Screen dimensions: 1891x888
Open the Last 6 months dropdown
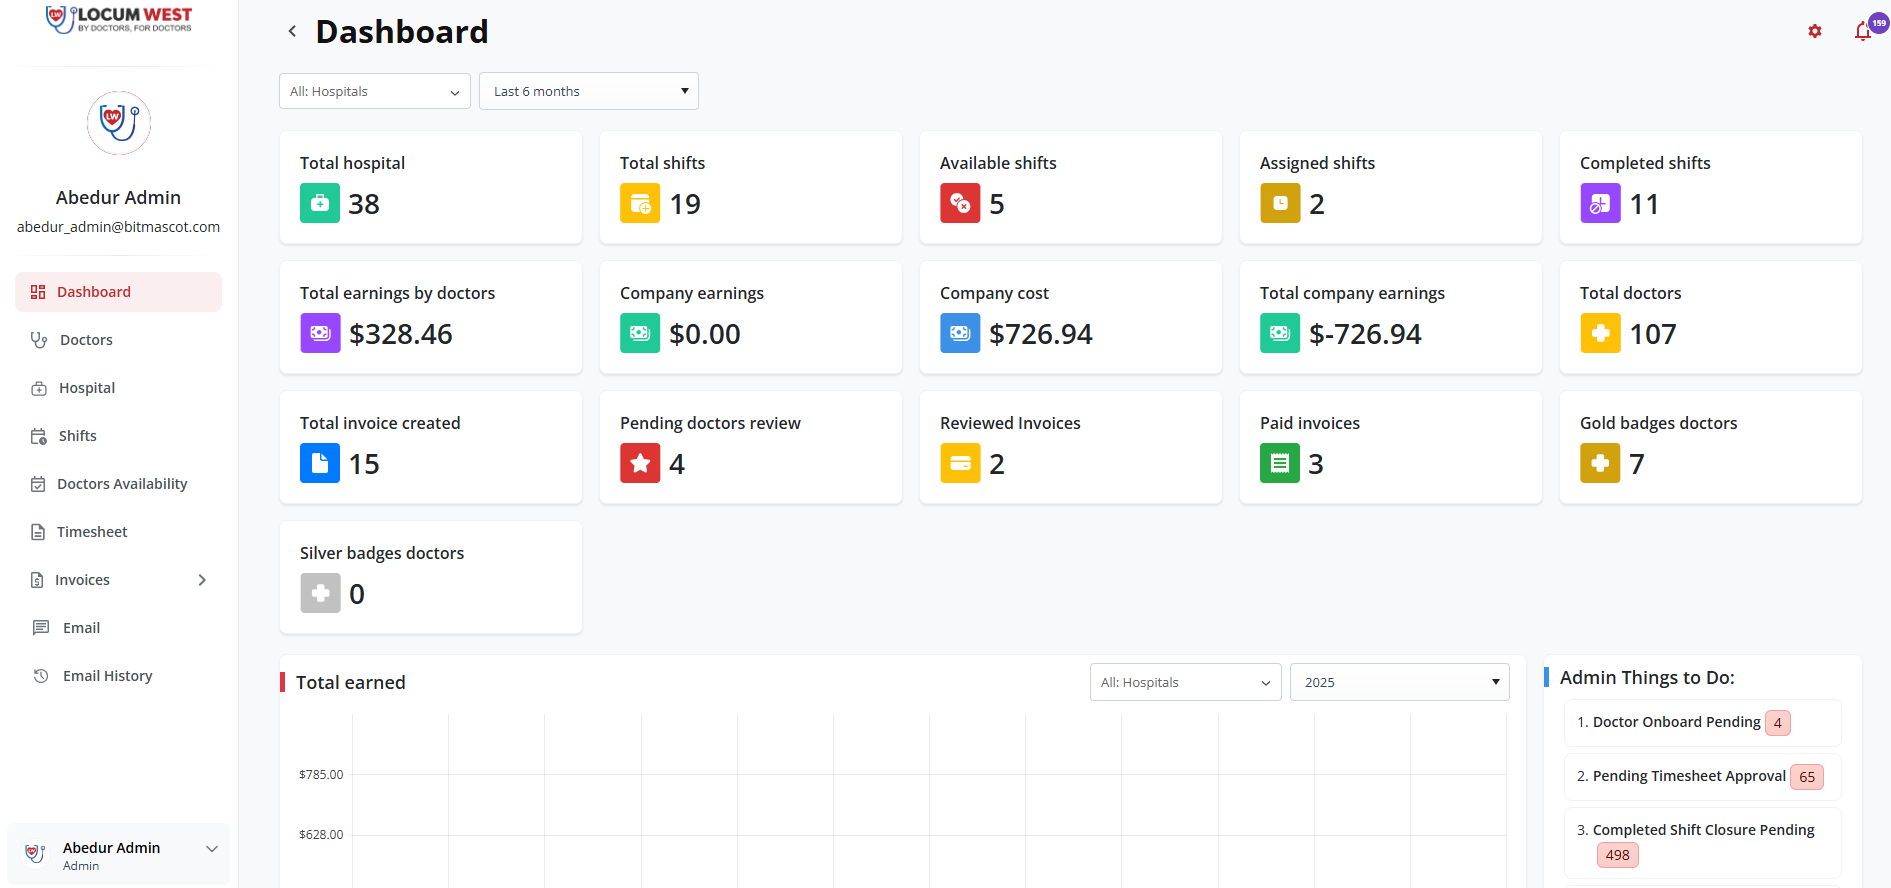point(588,91)
